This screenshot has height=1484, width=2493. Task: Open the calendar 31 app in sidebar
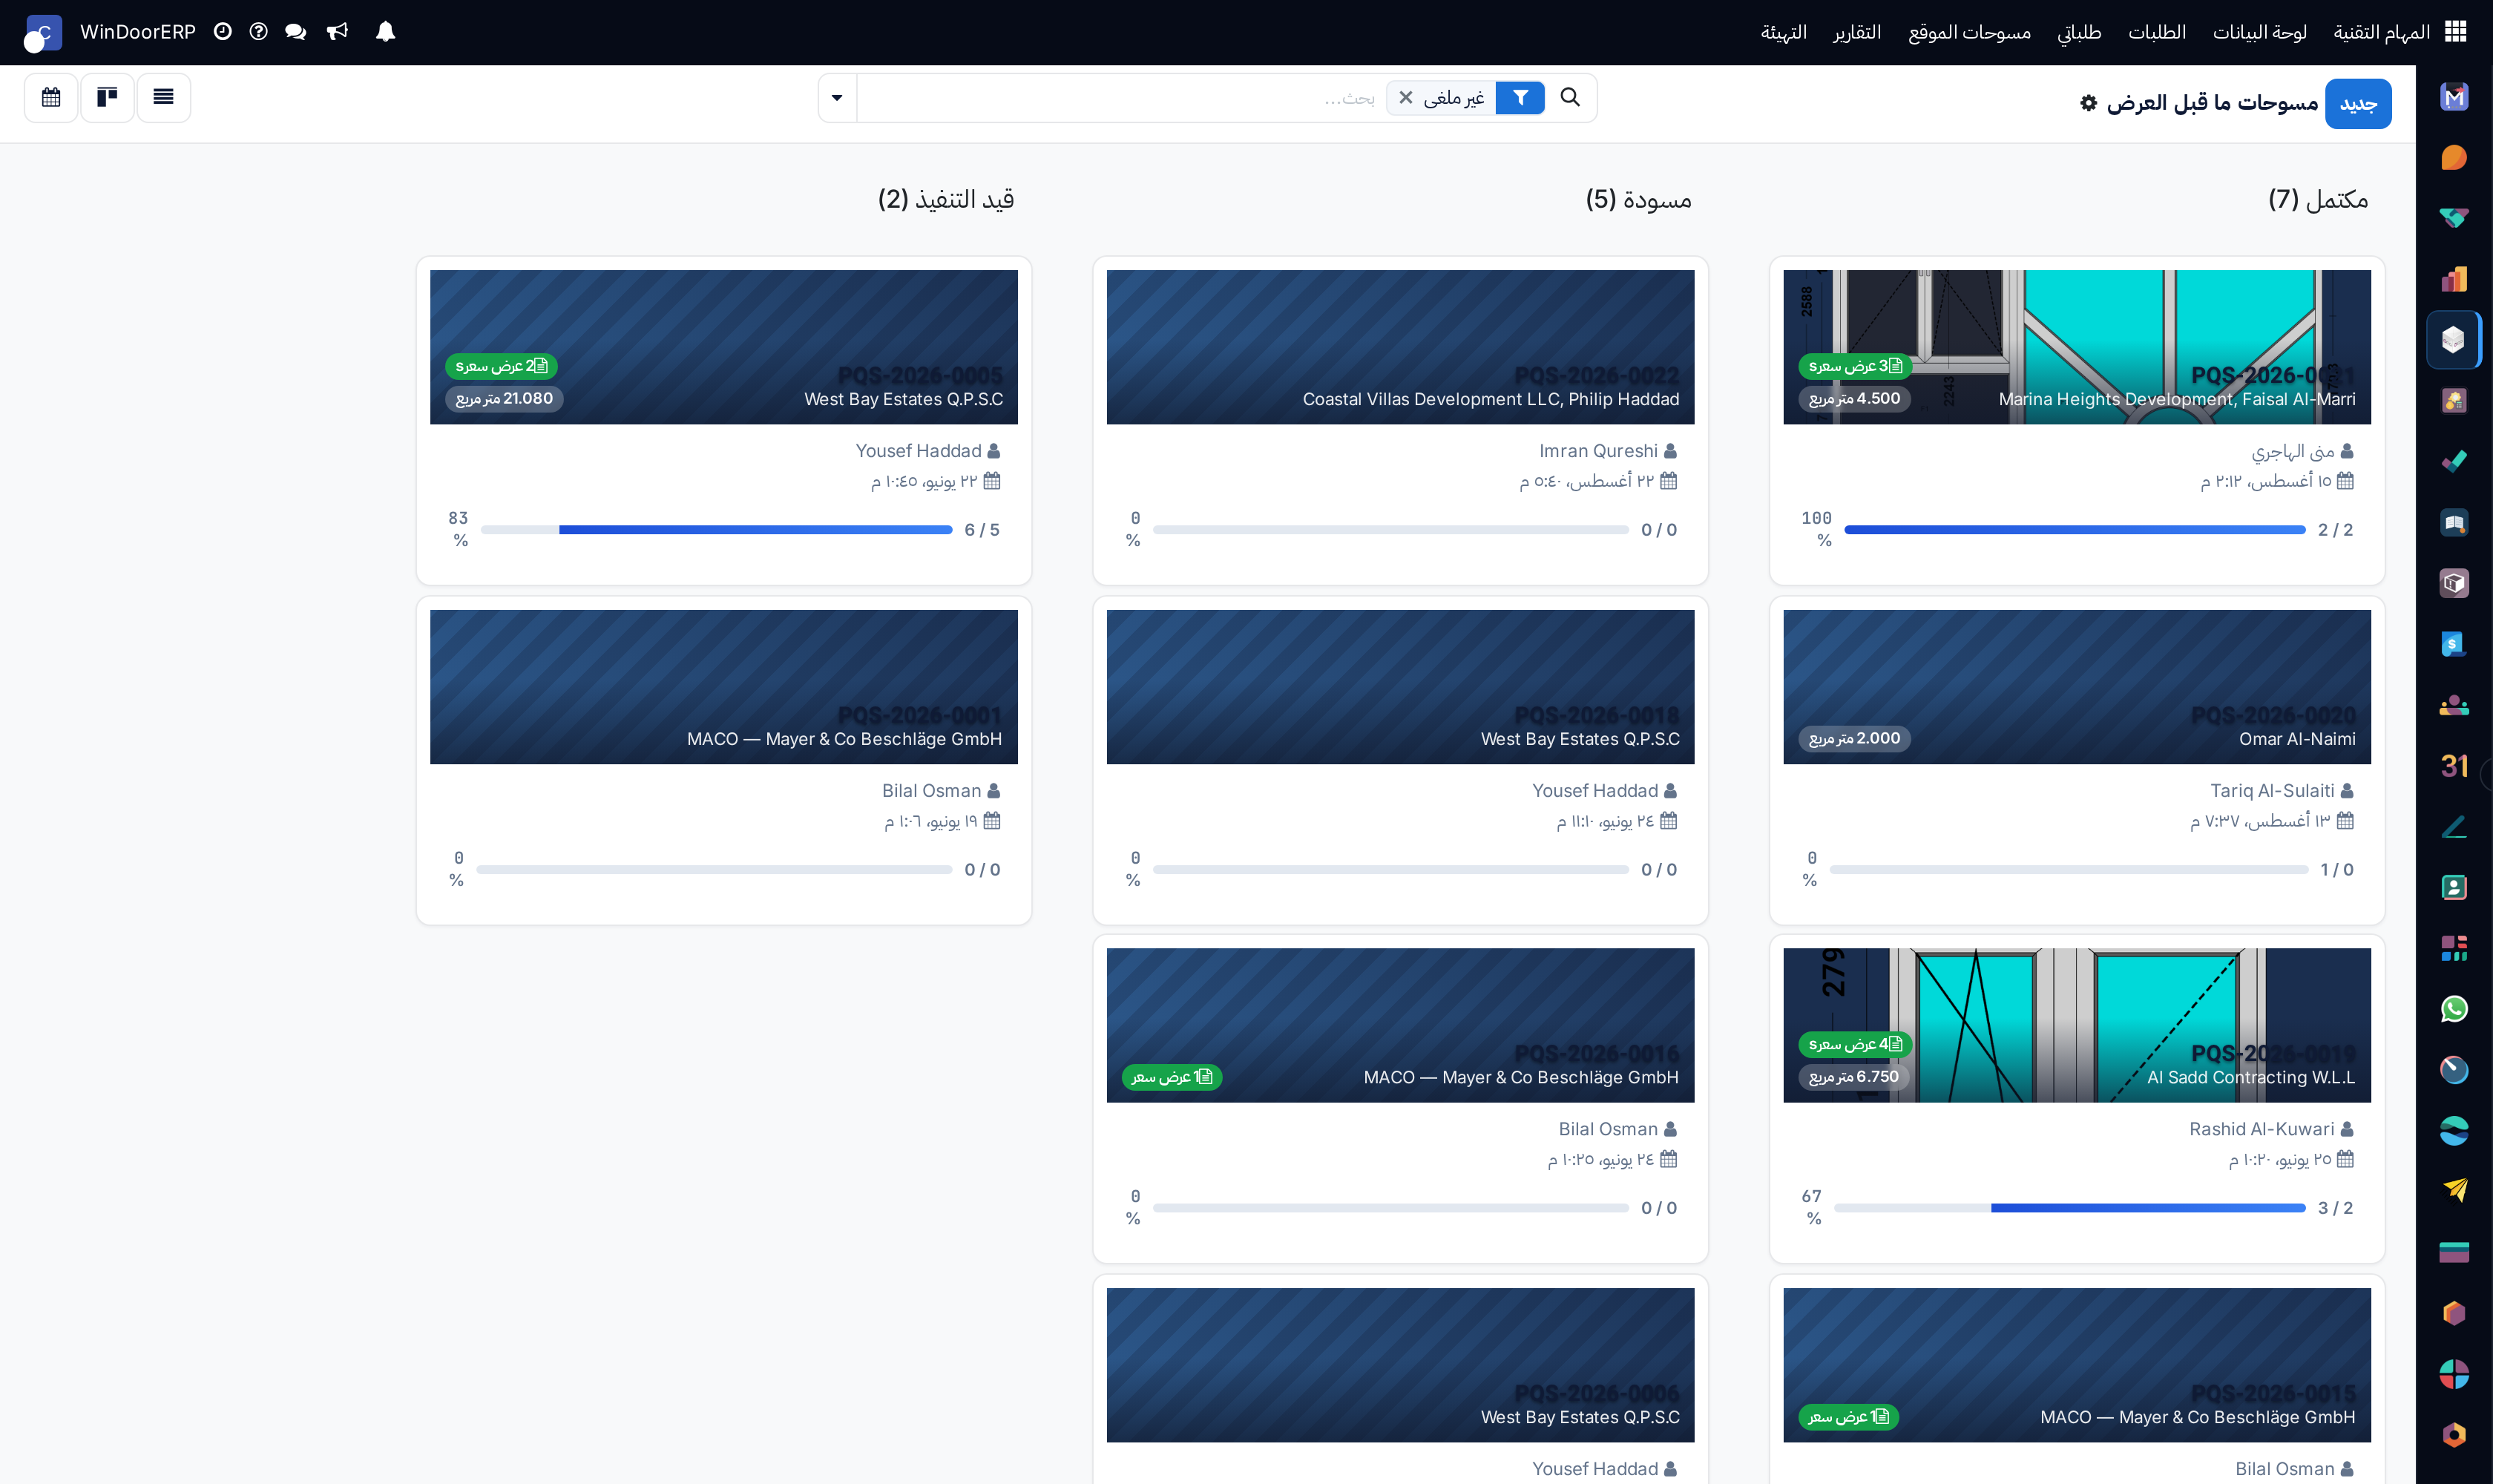tap(2454, 766)
